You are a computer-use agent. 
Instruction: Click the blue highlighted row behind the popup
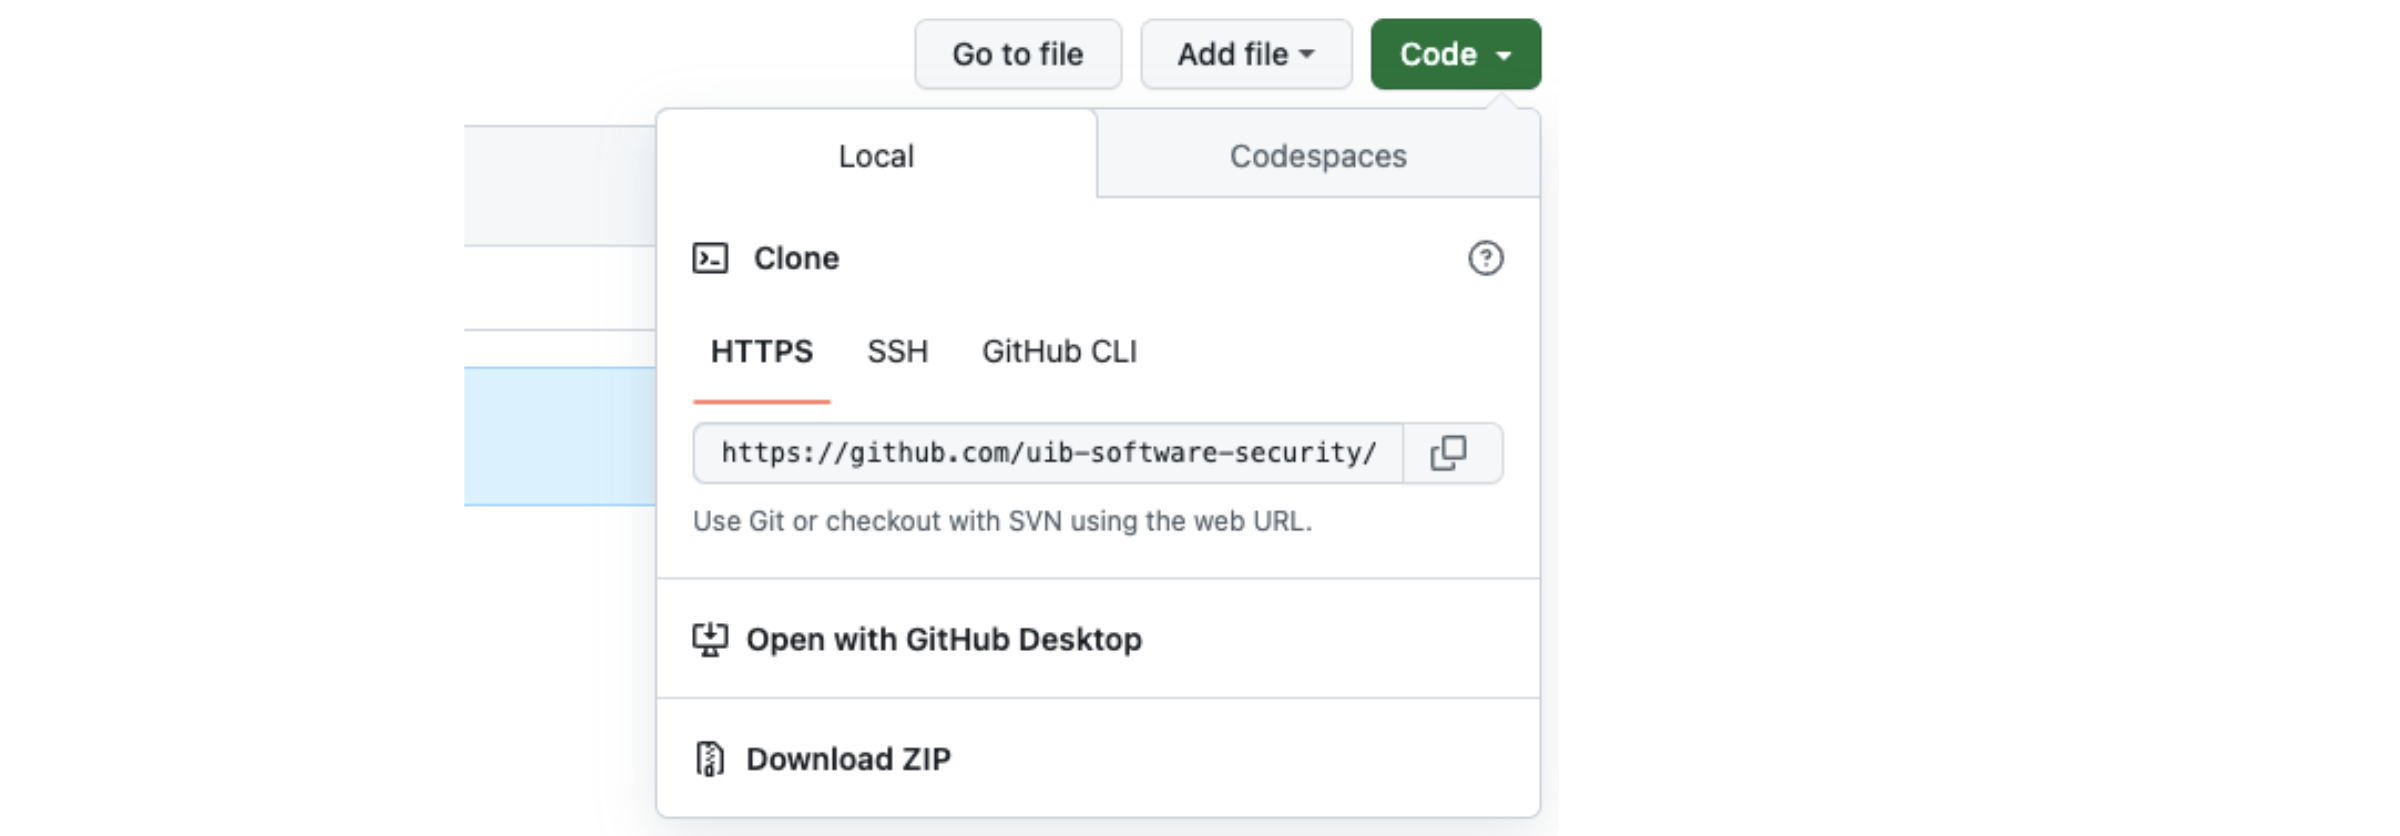pyautogui.click(x=559, y=436)
